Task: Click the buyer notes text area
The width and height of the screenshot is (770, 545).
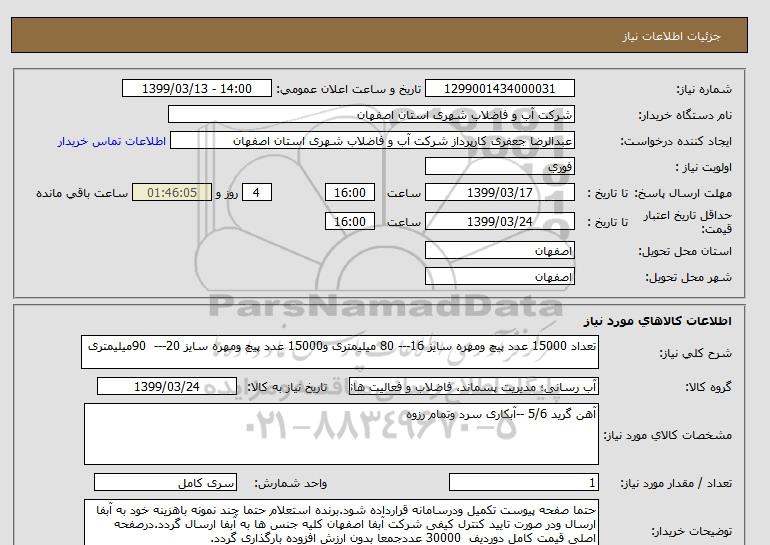Action: point(341,522)
